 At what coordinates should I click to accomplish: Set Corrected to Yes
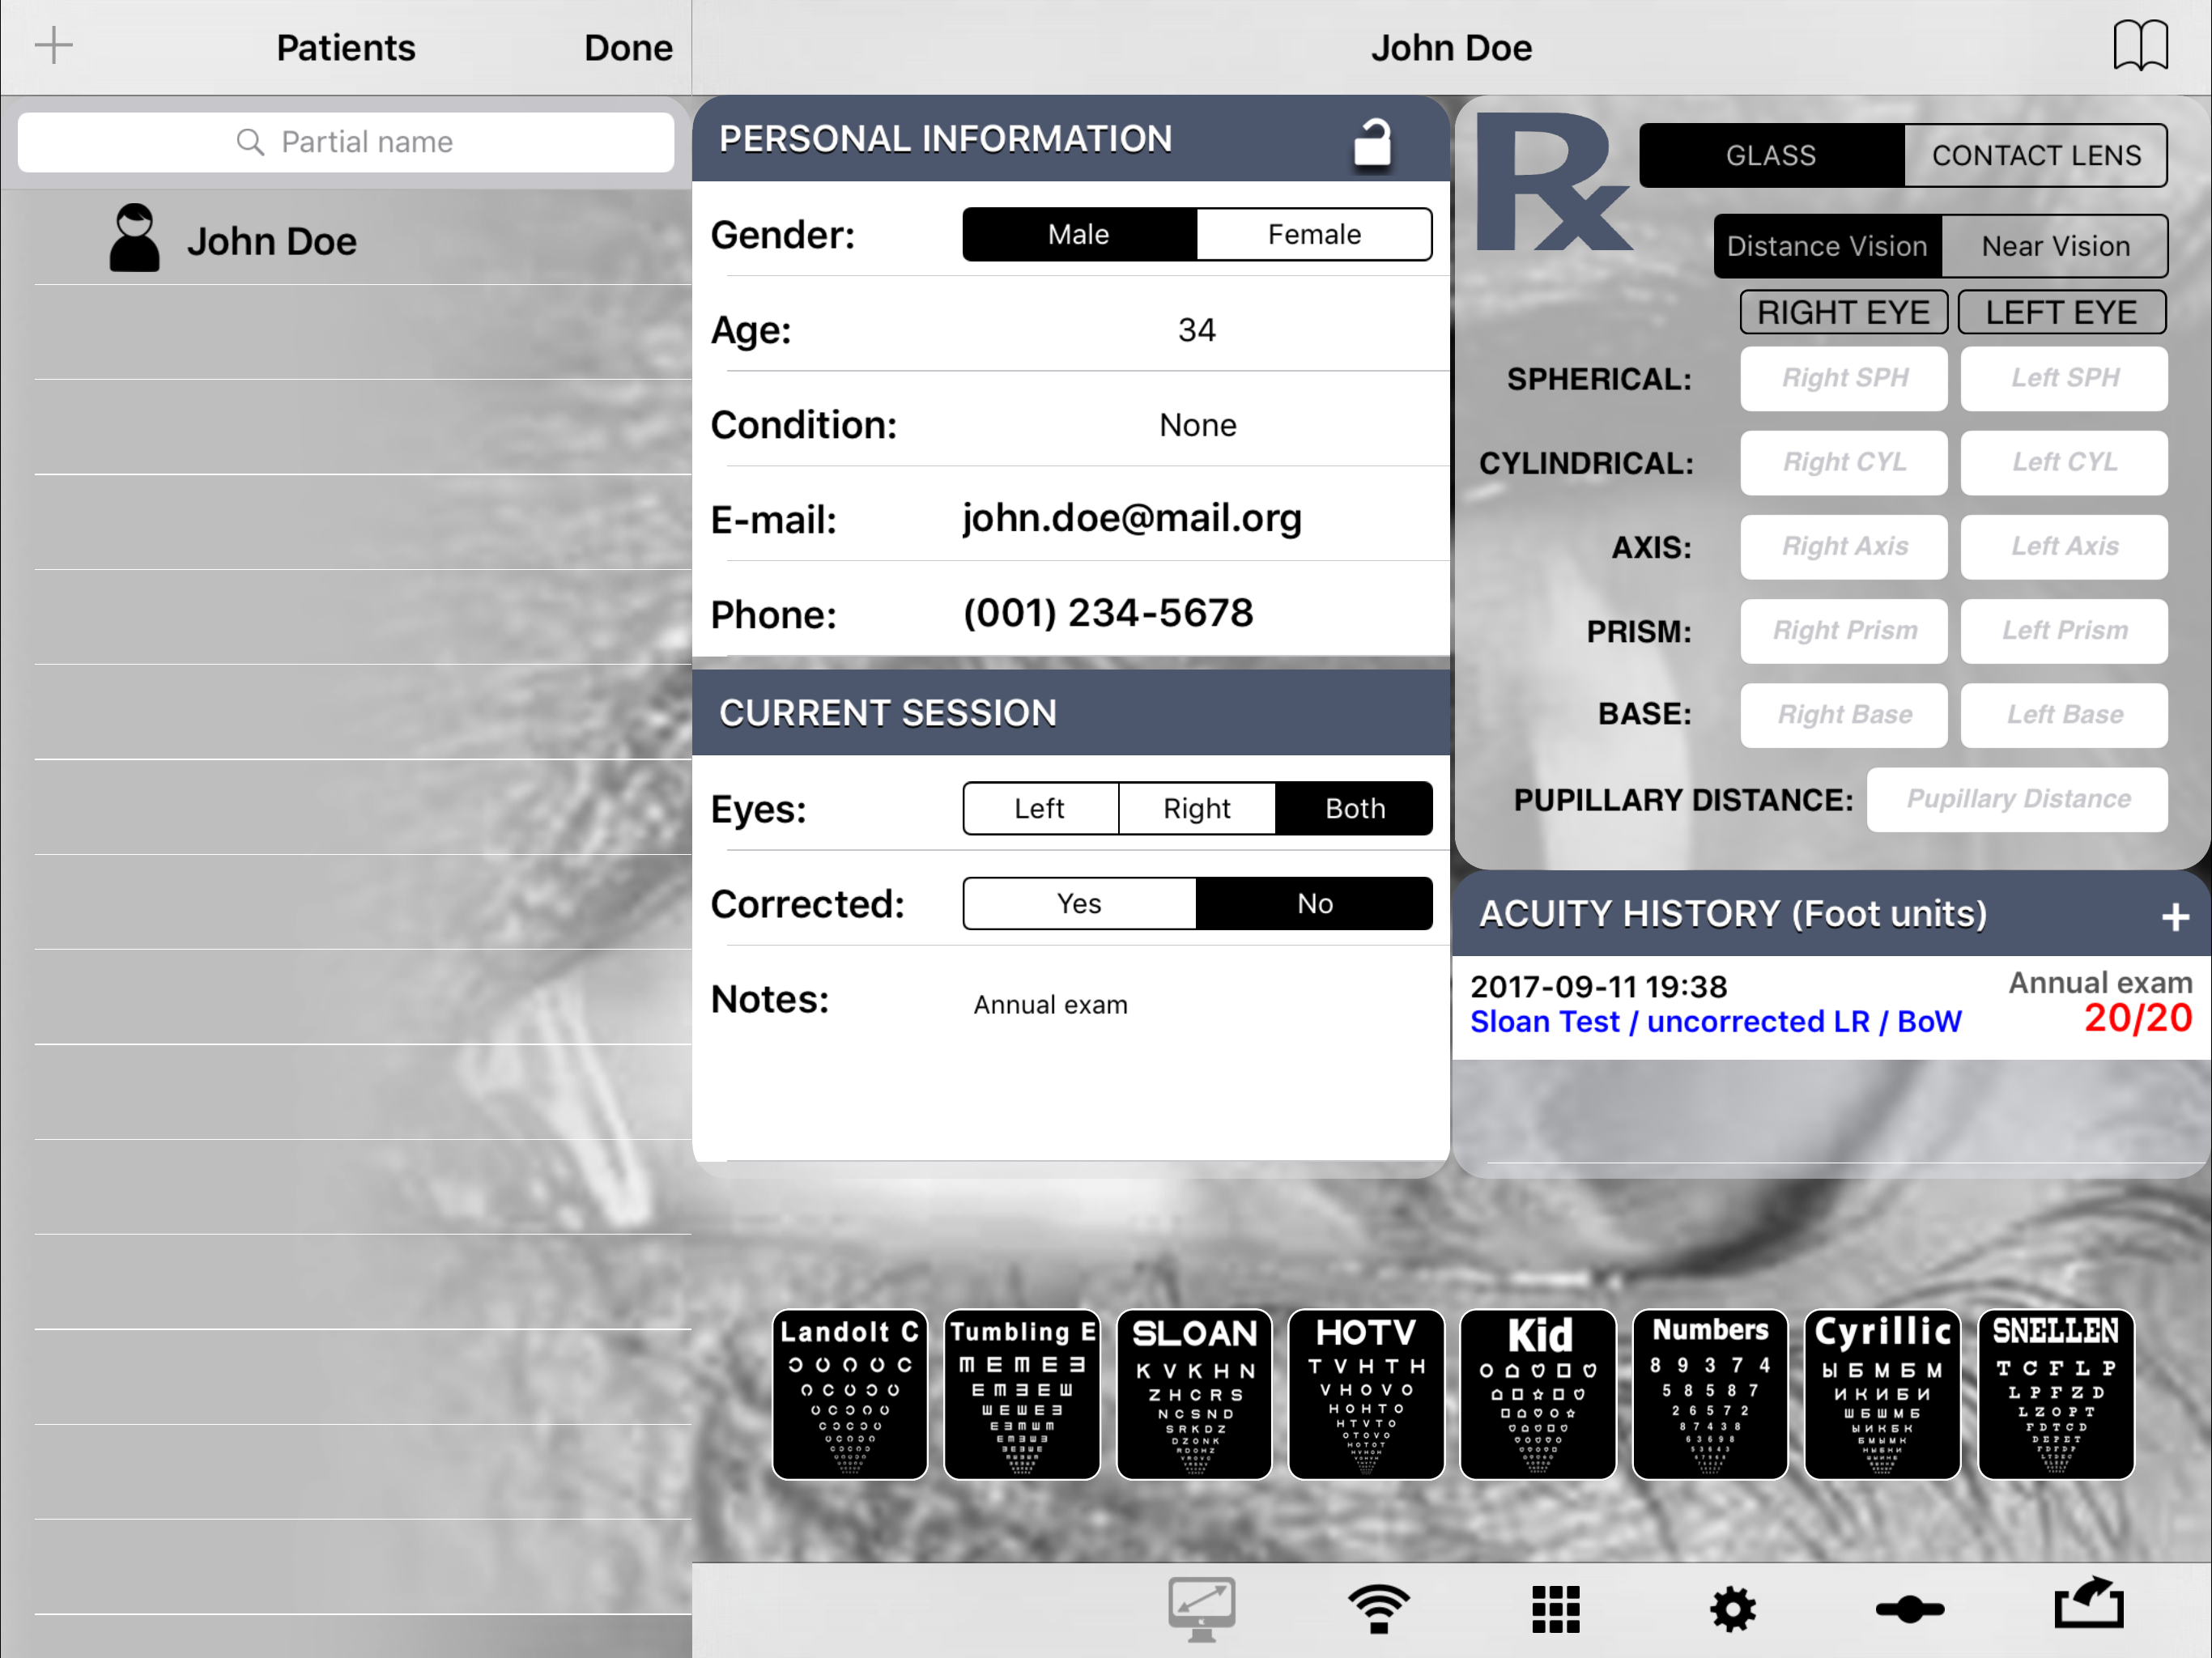coord(1079,904)
